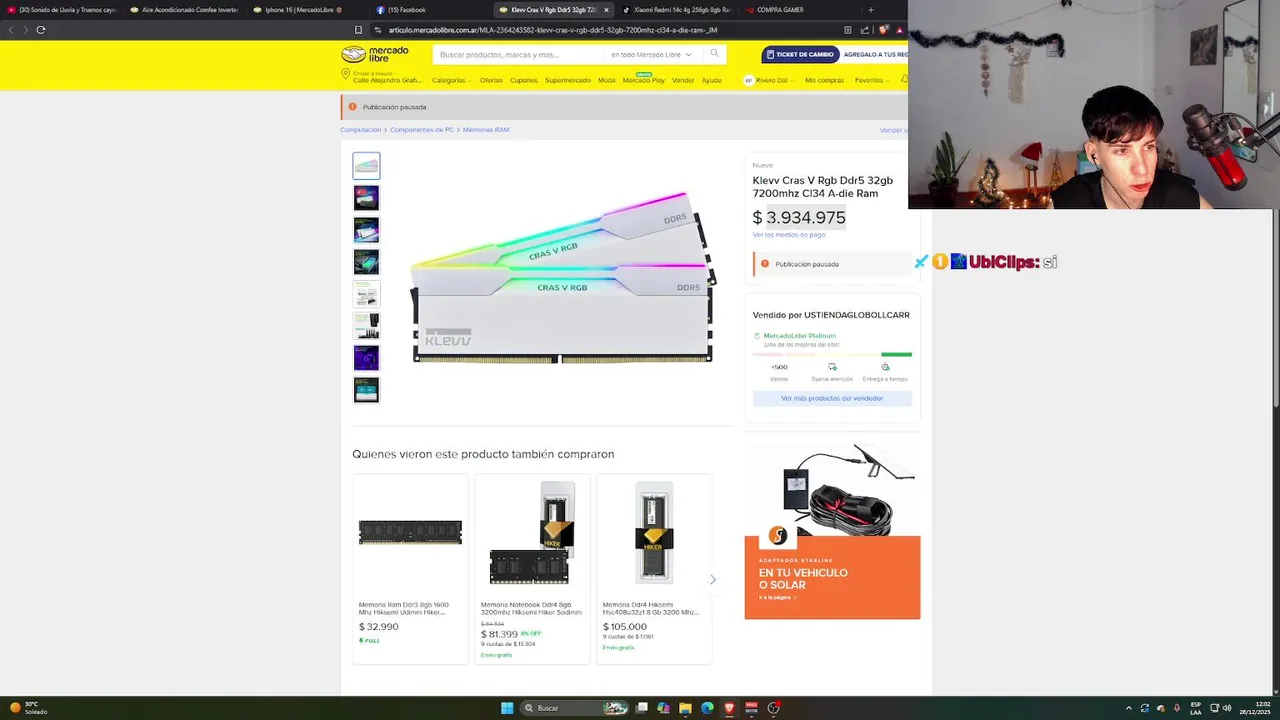Image resolution: width=1280 pixels, height=720 pixels.
Task: Click the Memorias RAM breadcrumb
Action: click(x=486, y=130)
